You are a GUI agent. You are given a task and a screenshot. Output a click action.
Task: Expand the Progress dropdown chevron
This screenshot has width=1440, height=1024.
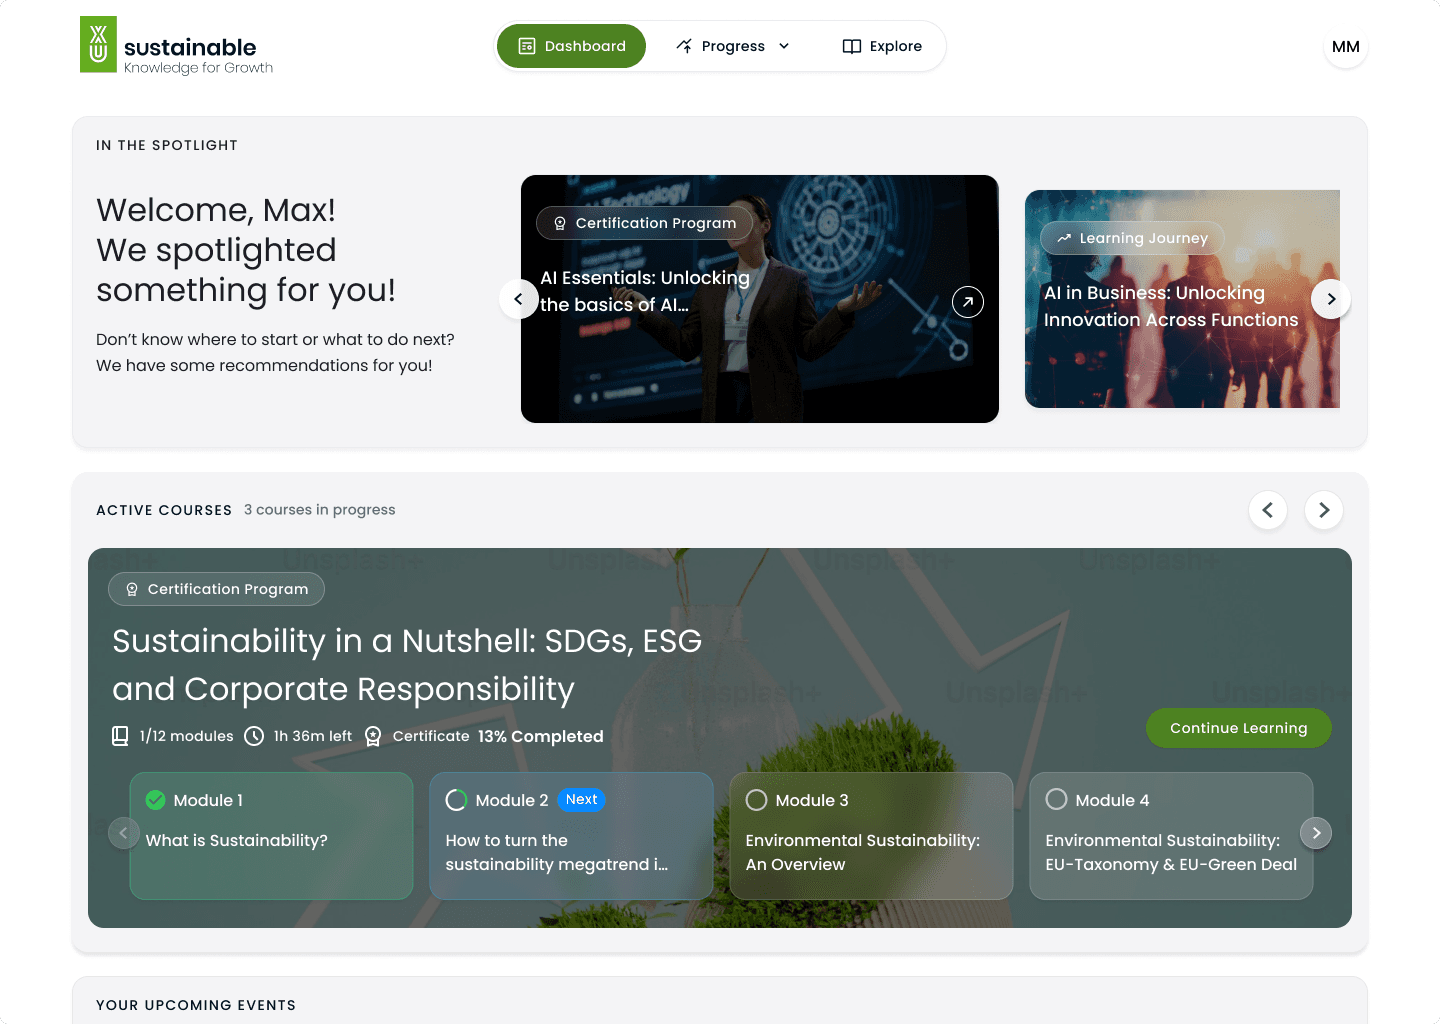coord(784,46)
